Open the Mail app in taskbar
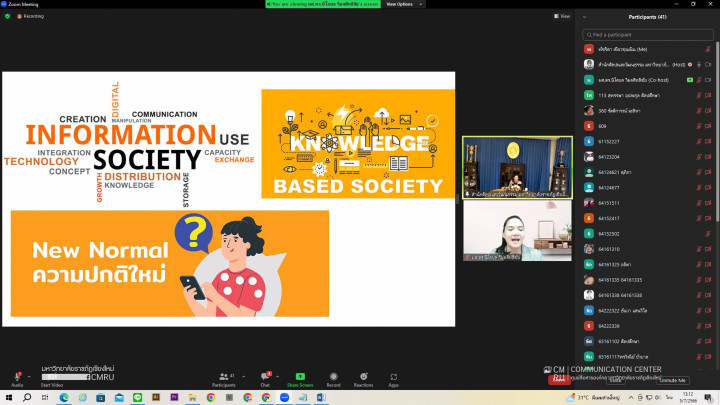The image size is (720, 405). point(119,398)
